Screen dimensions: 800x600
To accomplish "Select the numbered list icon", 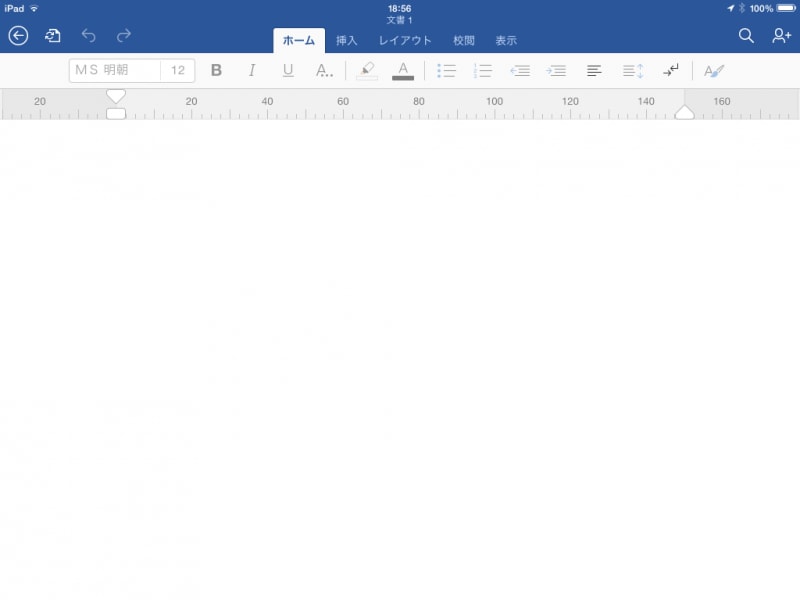I will 484,70.
